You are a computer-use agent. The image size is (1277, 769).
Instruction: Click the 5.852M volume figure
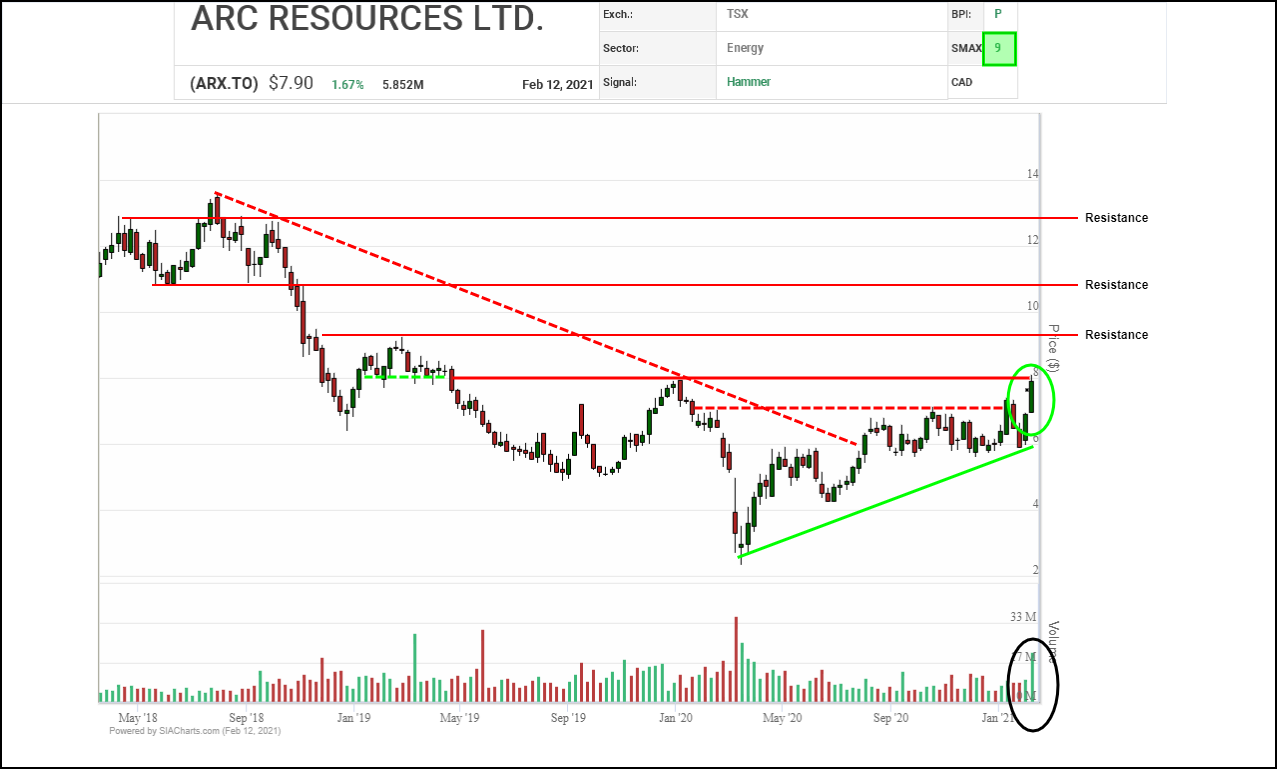pos(403,85)
